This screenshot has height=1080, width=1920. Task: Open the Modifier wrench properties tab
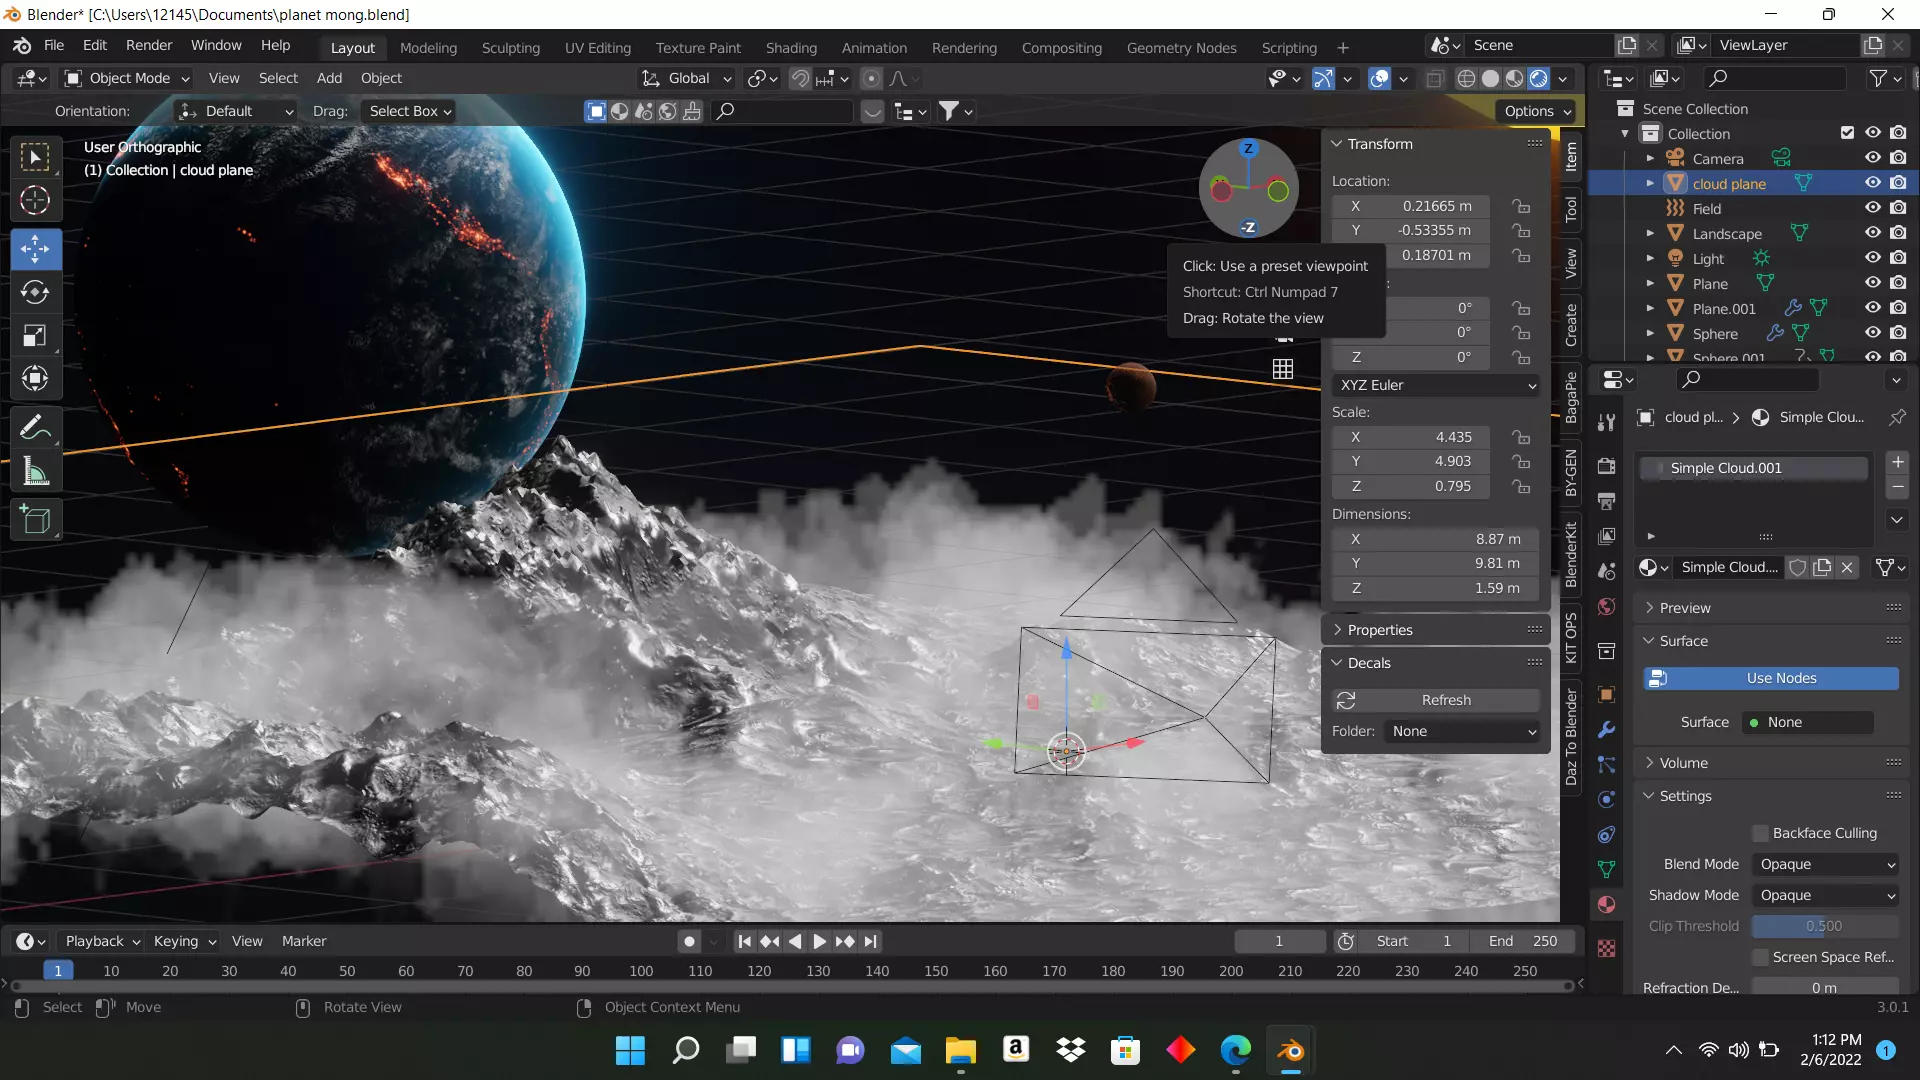pyautogui.click(x=1607, y=730)
